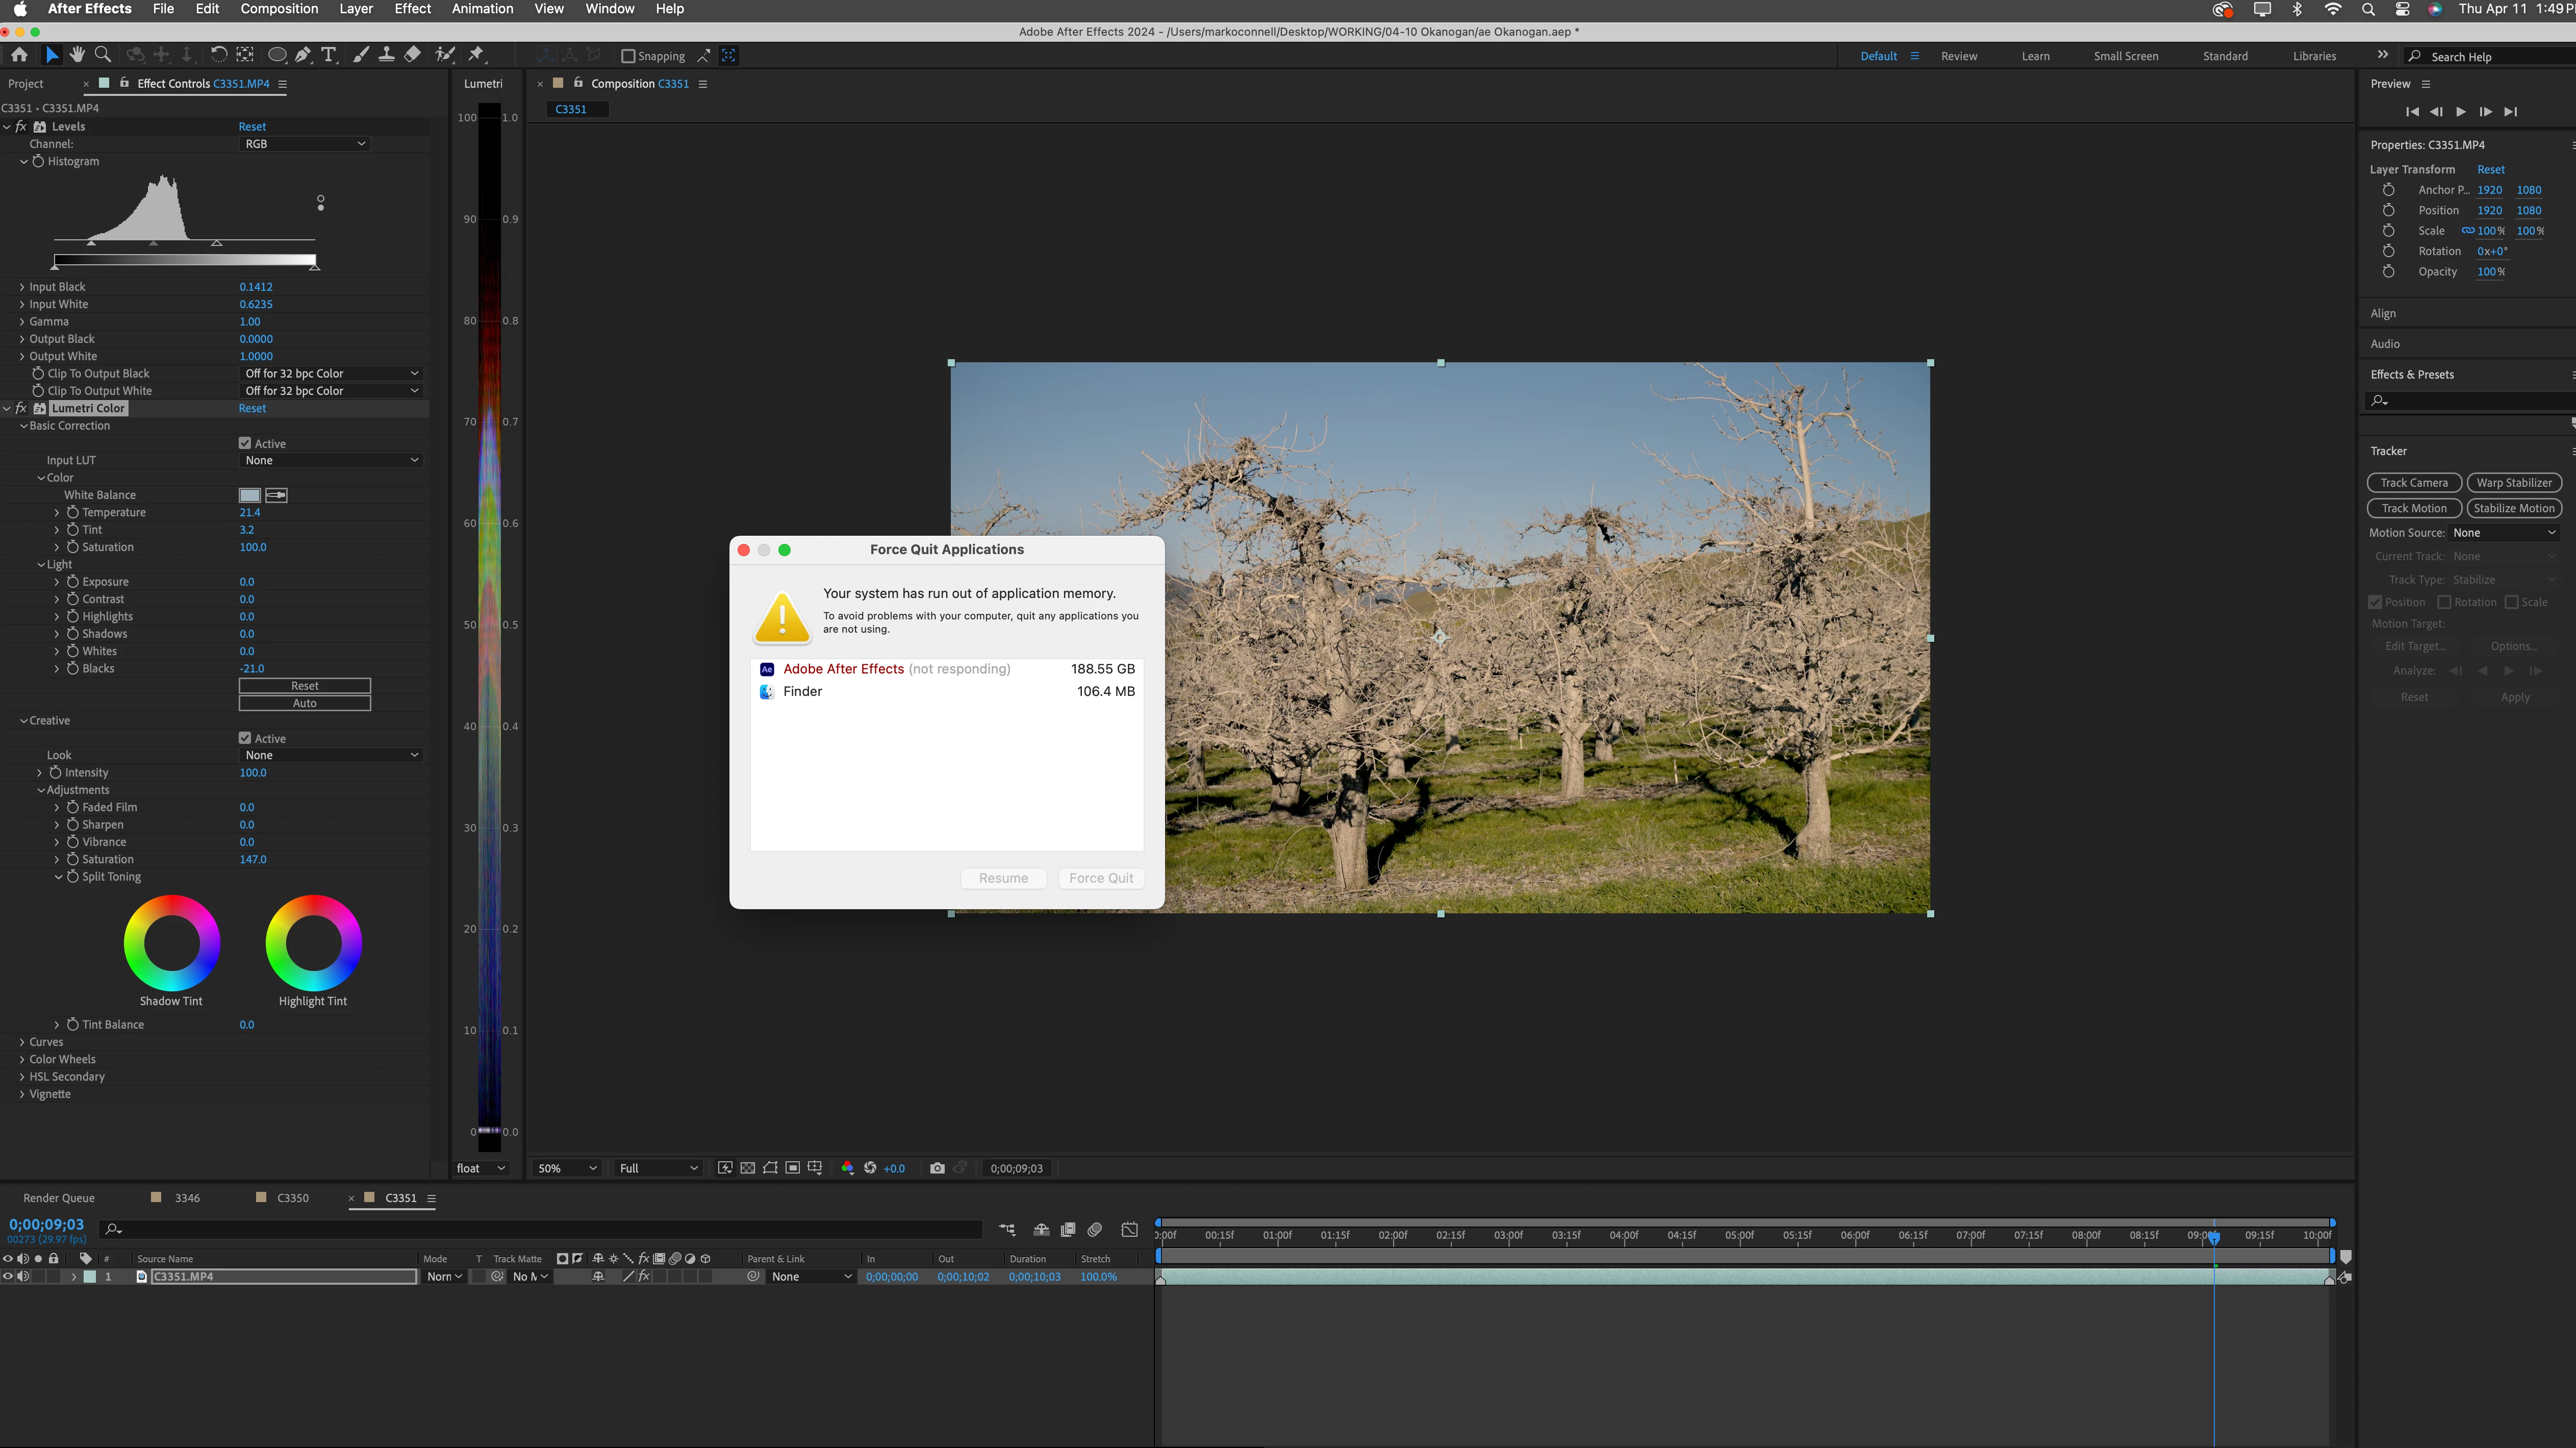Select the Zoom magnifier tool
Screen dimensions: 2576x1448
(102, 55)
